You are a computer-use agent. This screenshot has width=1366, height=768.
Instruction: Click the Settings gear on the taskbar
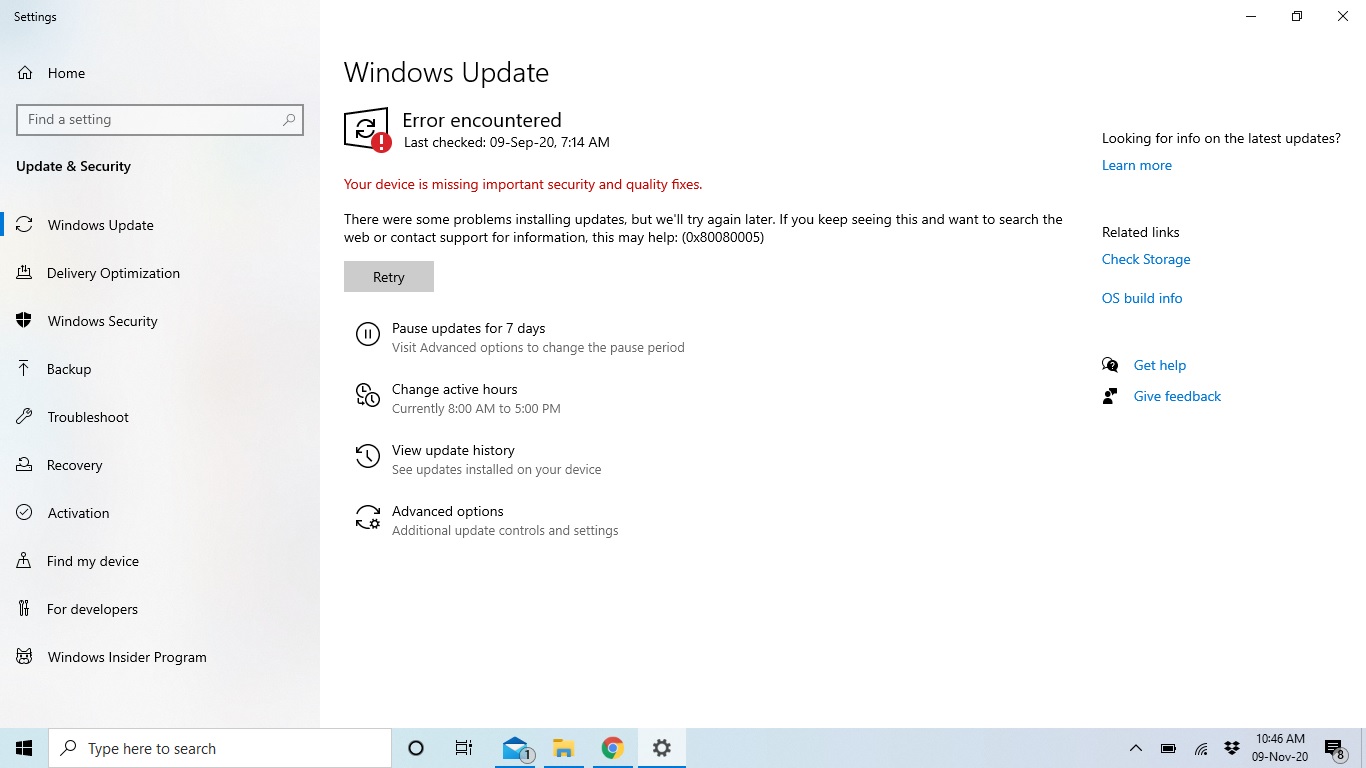[x=661, y=748]
